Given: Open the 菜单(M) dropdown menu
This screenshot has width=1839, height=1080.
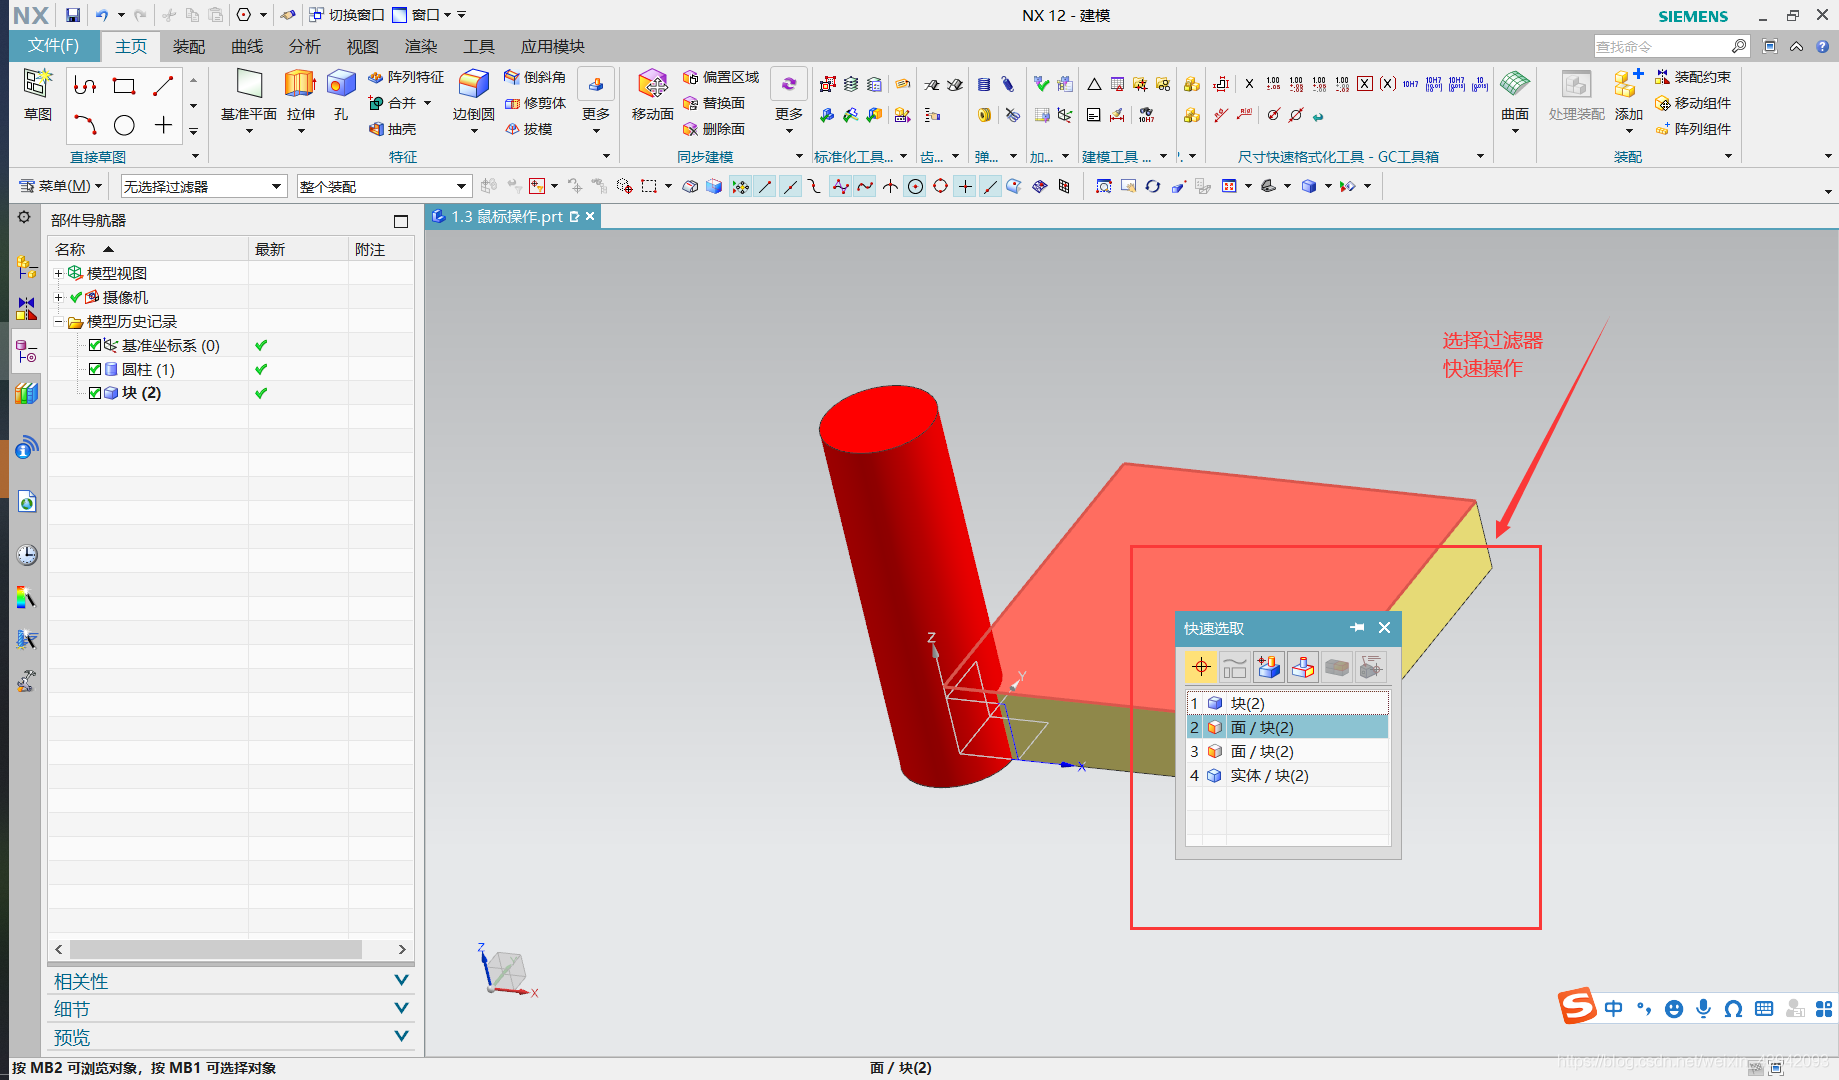Looking at the screenshot, I should [61, 186].
